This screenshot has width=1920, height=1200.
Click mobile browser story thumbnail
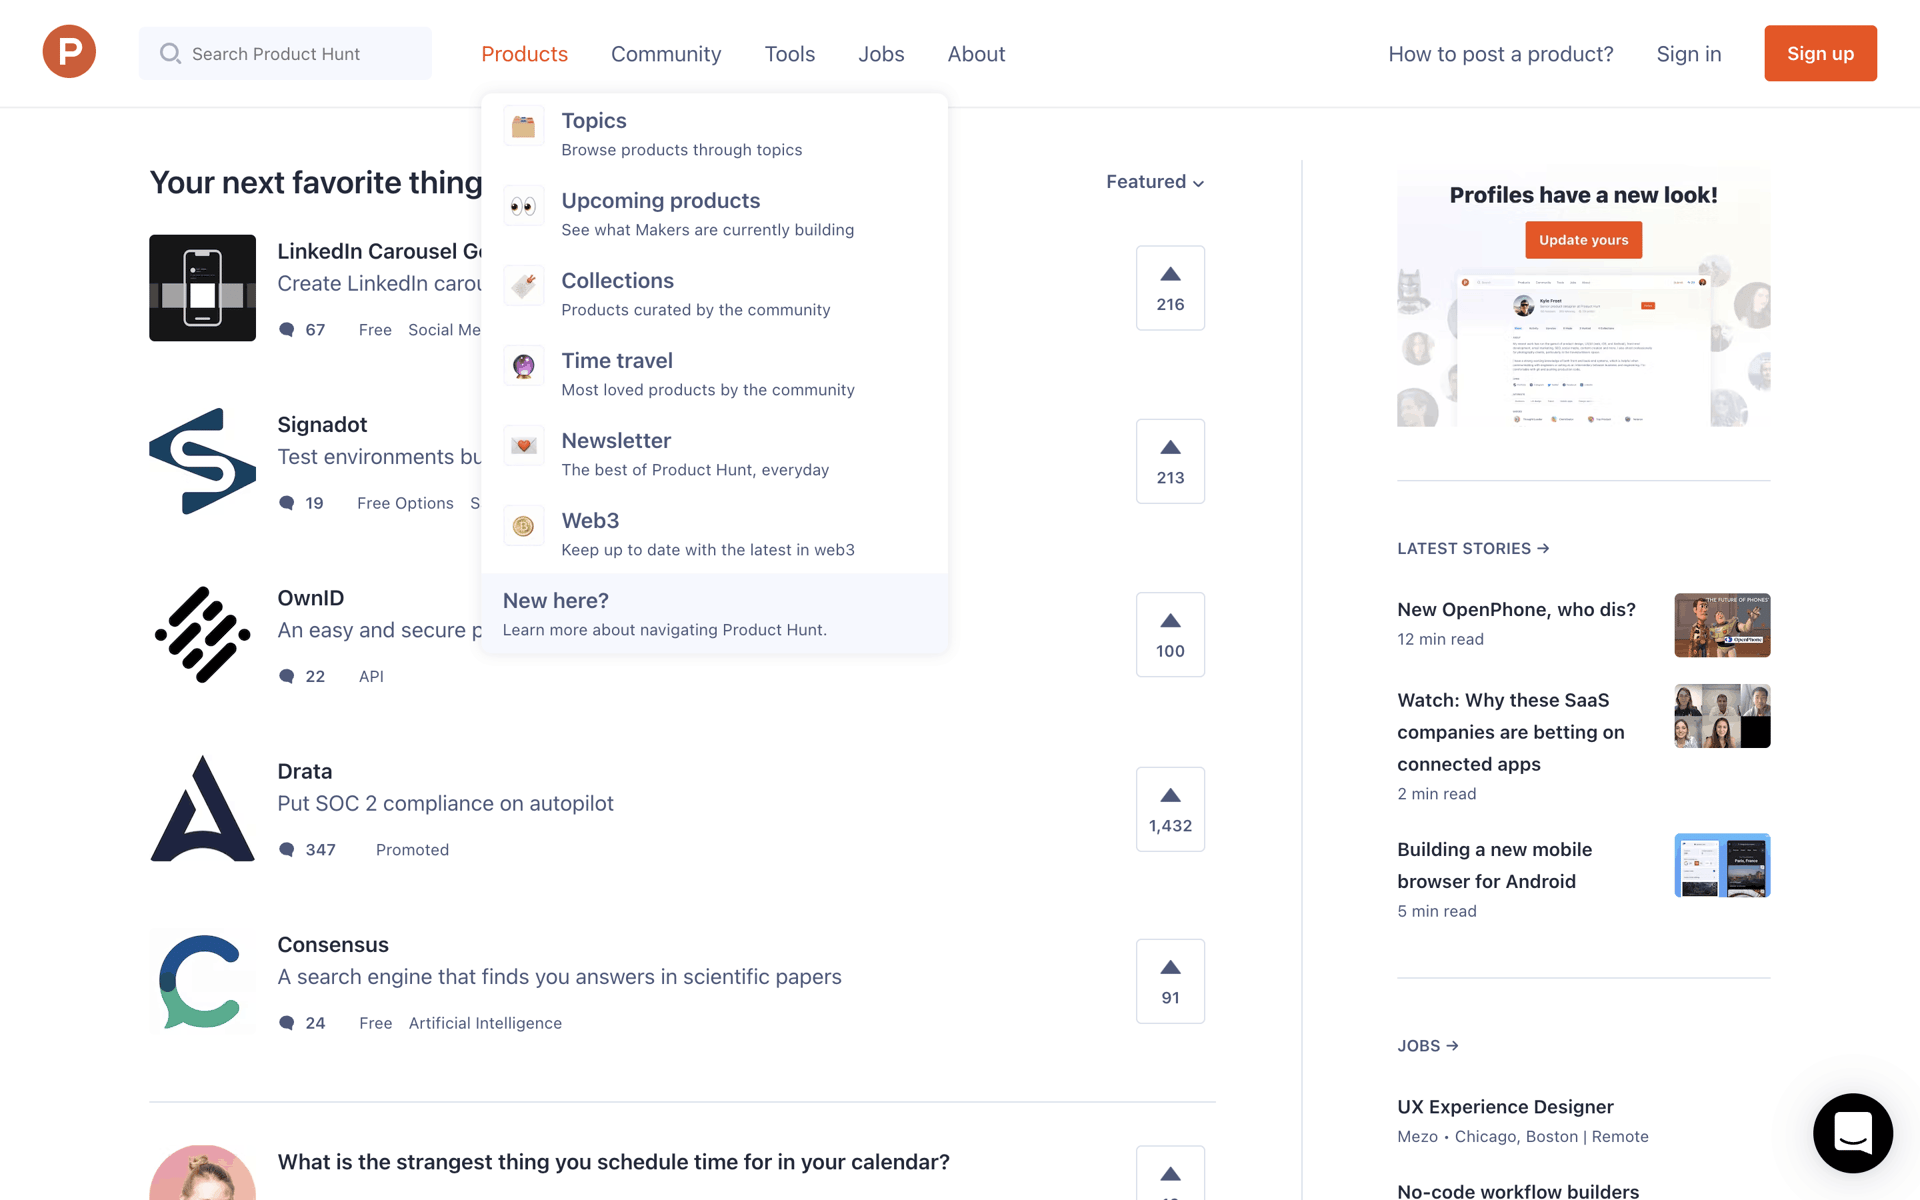click(x=1722, y=865)
